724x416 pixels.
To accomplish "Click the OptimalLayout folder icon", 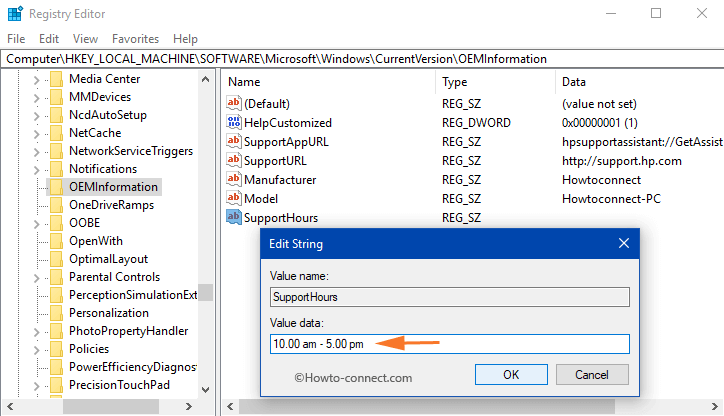I will 56,259.
